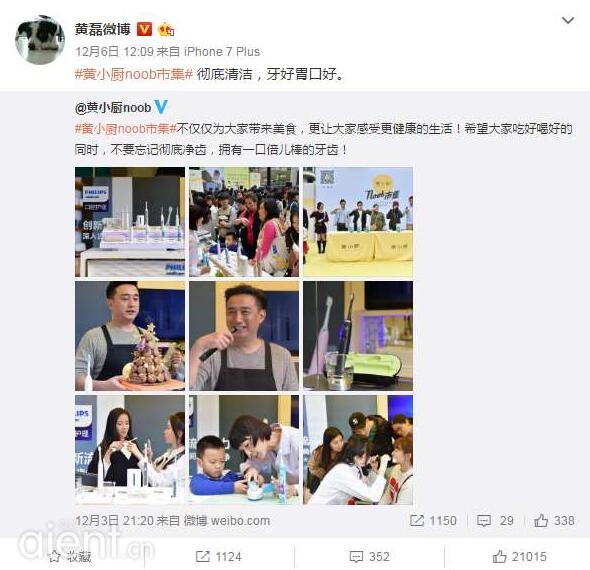Image resolution: width=590 pixels, height=570 pixels.
Task: Open the crowded market photo thumbnail
Action: click(x=244, y=222)
